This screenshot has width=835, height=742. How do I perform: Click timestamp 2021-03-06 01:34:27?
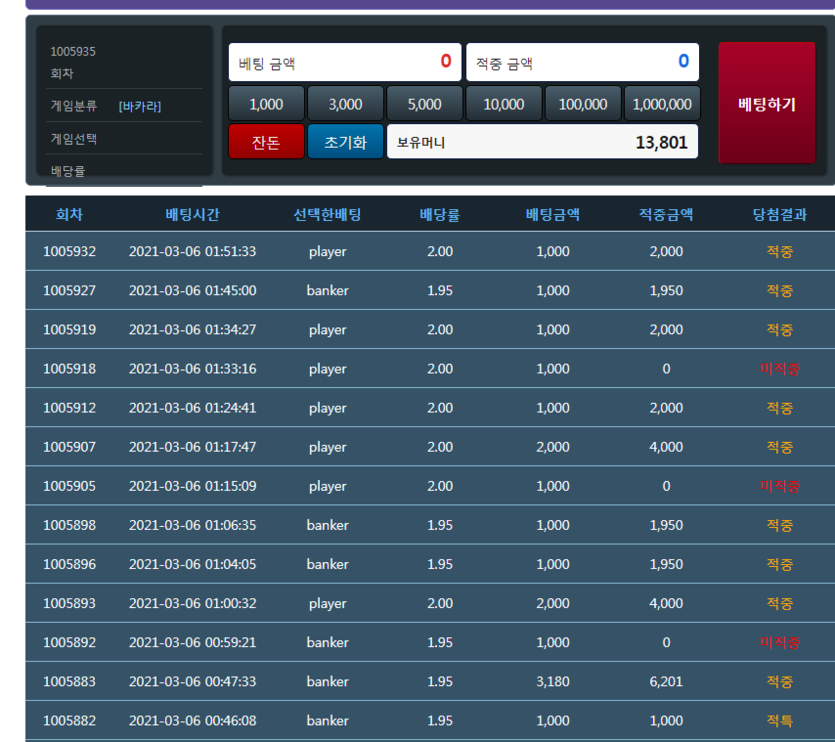click(192, 330)
